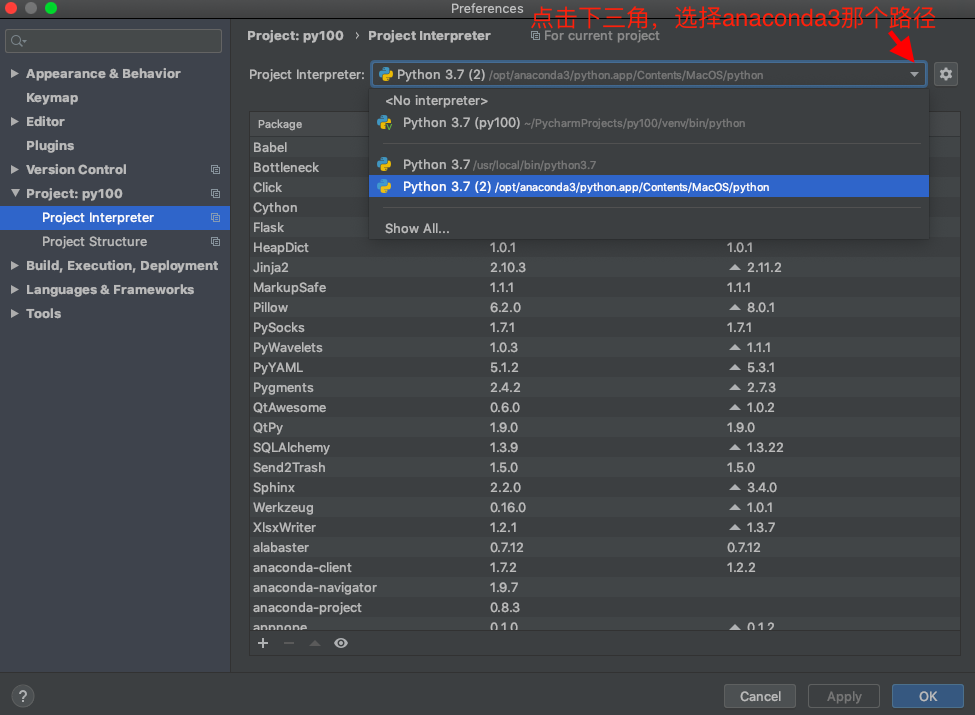
Task: Click the Package column header
Action: click(x=310, y=124)
